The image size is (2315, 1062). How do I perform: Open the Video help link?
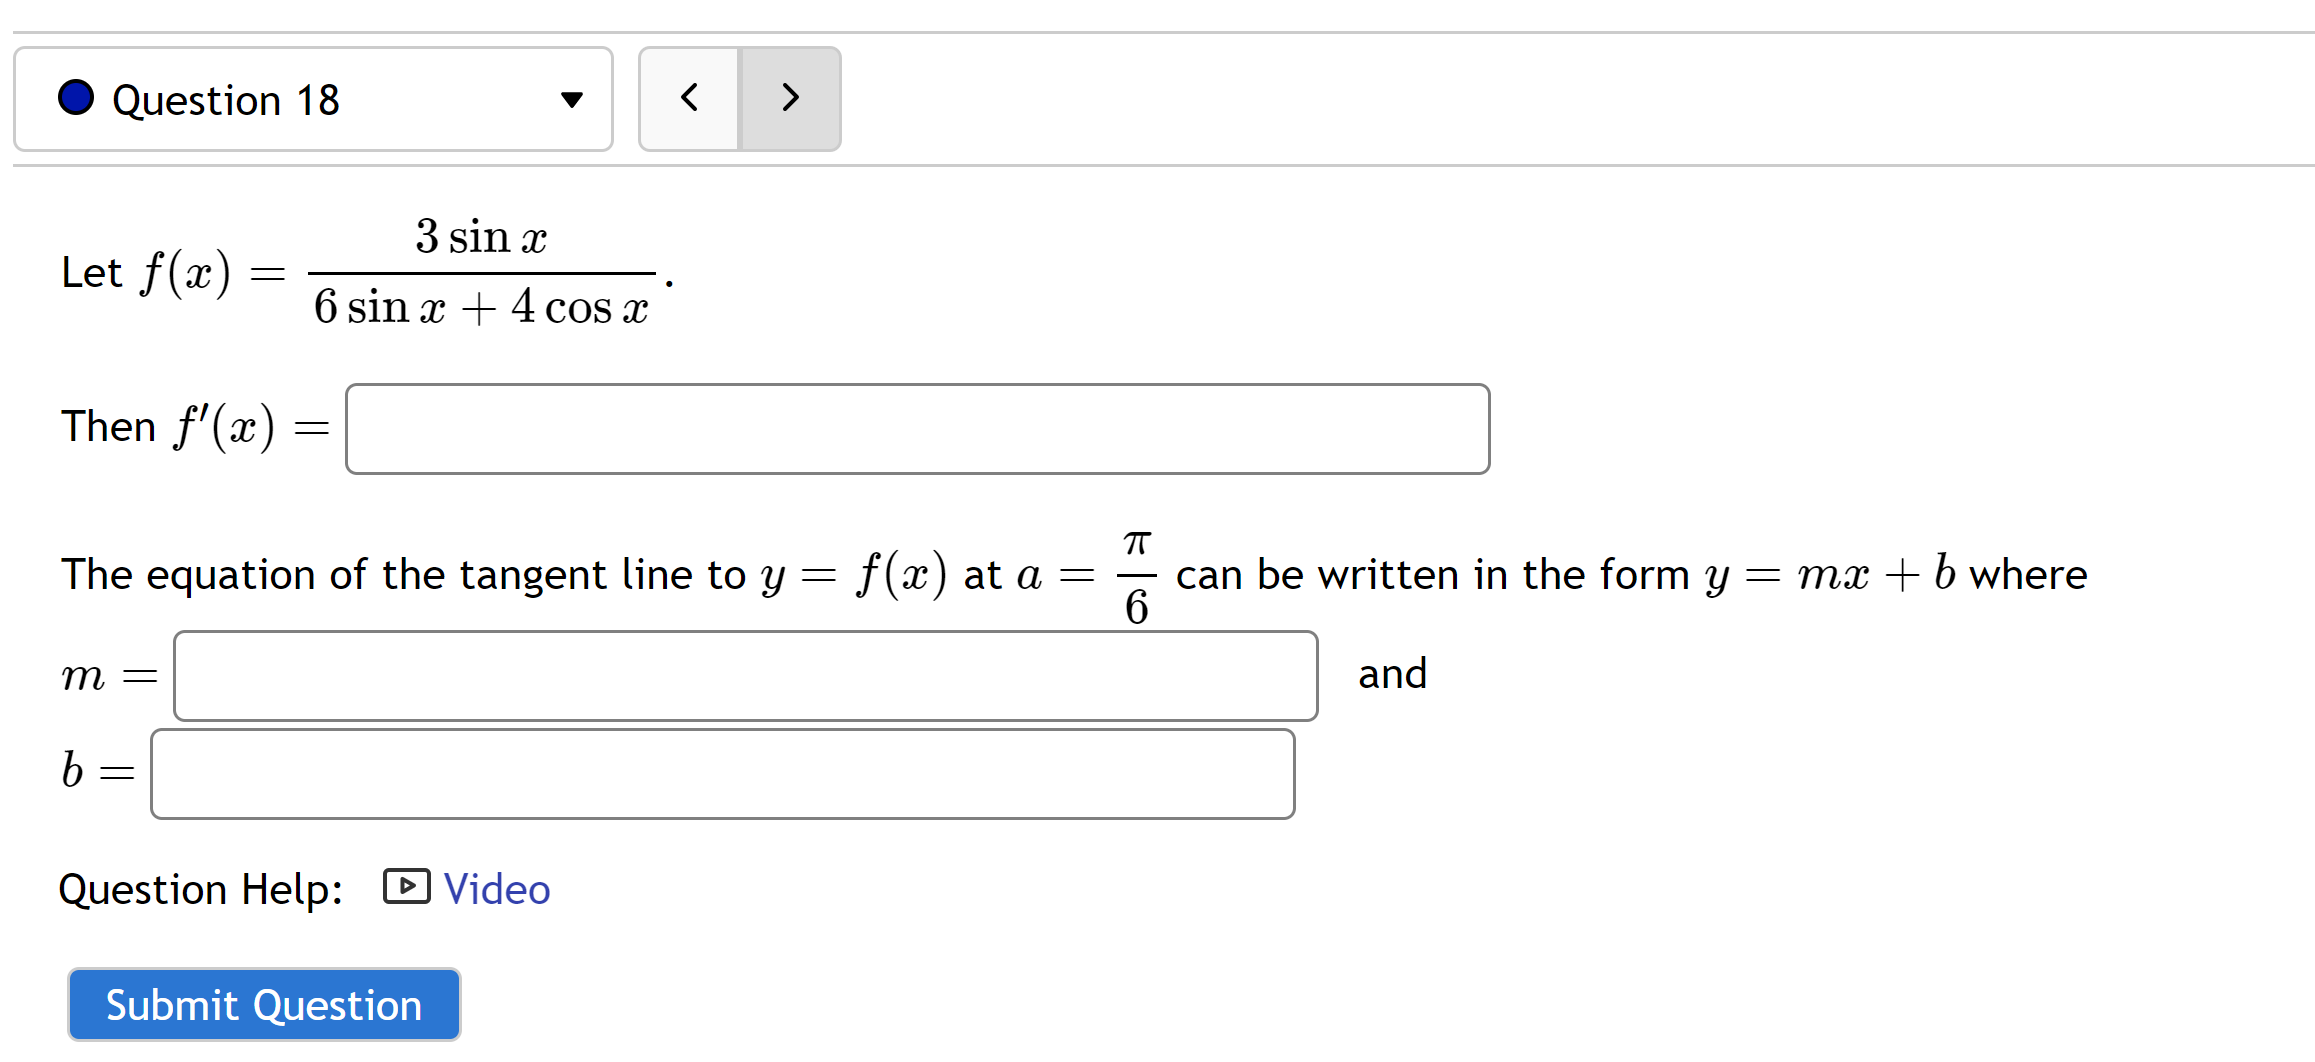click(497, 888)
